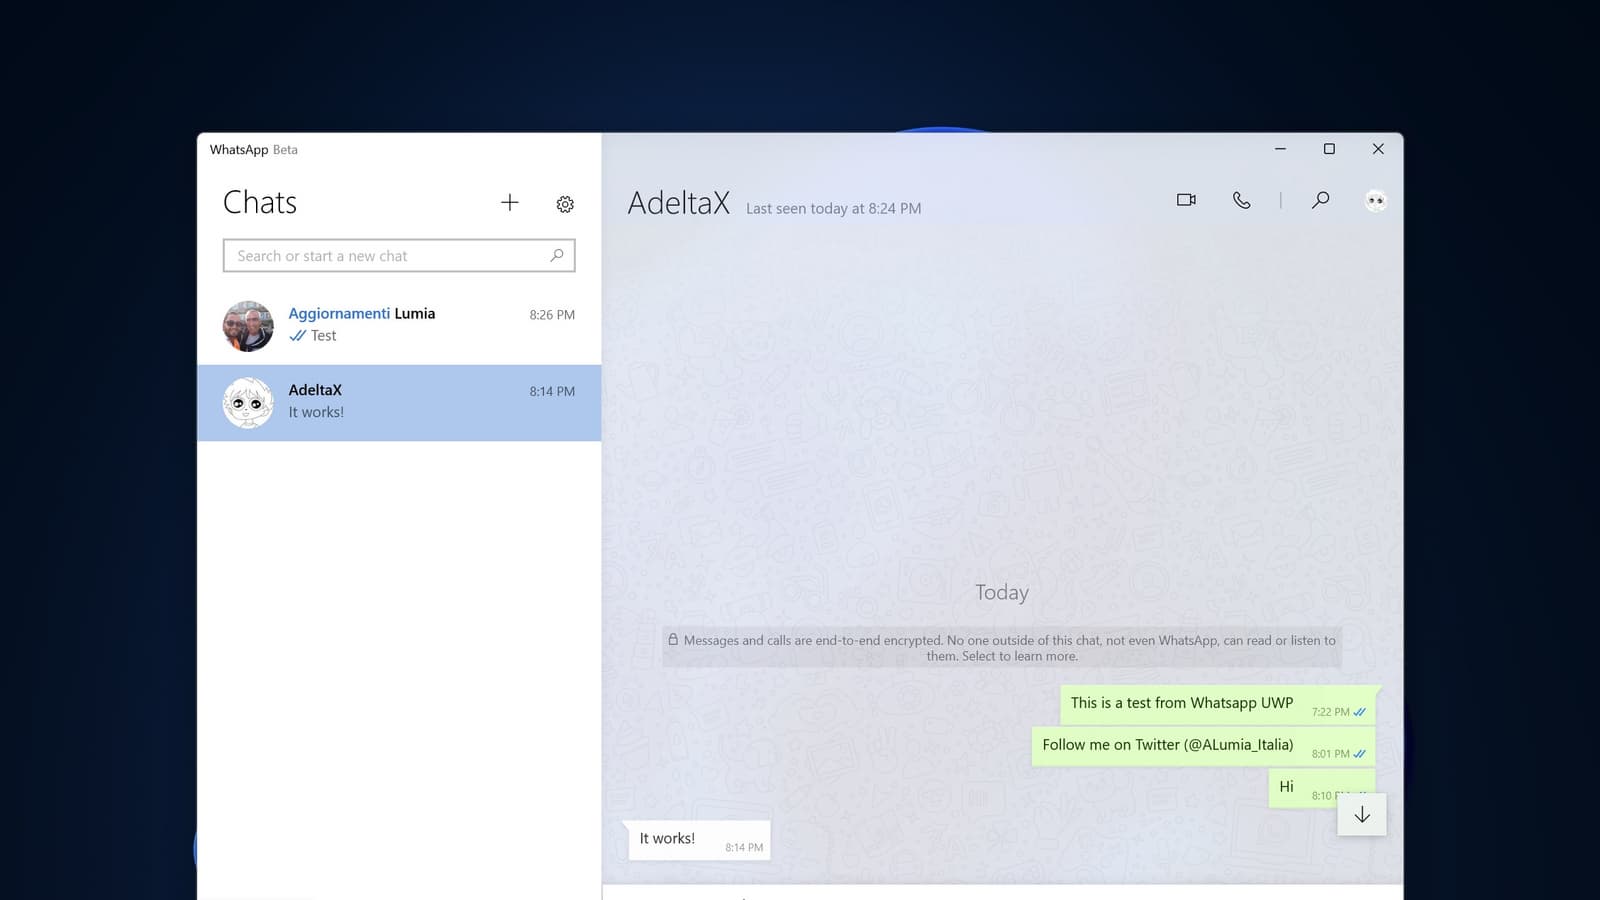This screenshot has width=1600, height=900.
Task: Click the 'Test' message preview under Aggiornamenti Lumia
Action: tap(323, 336)
